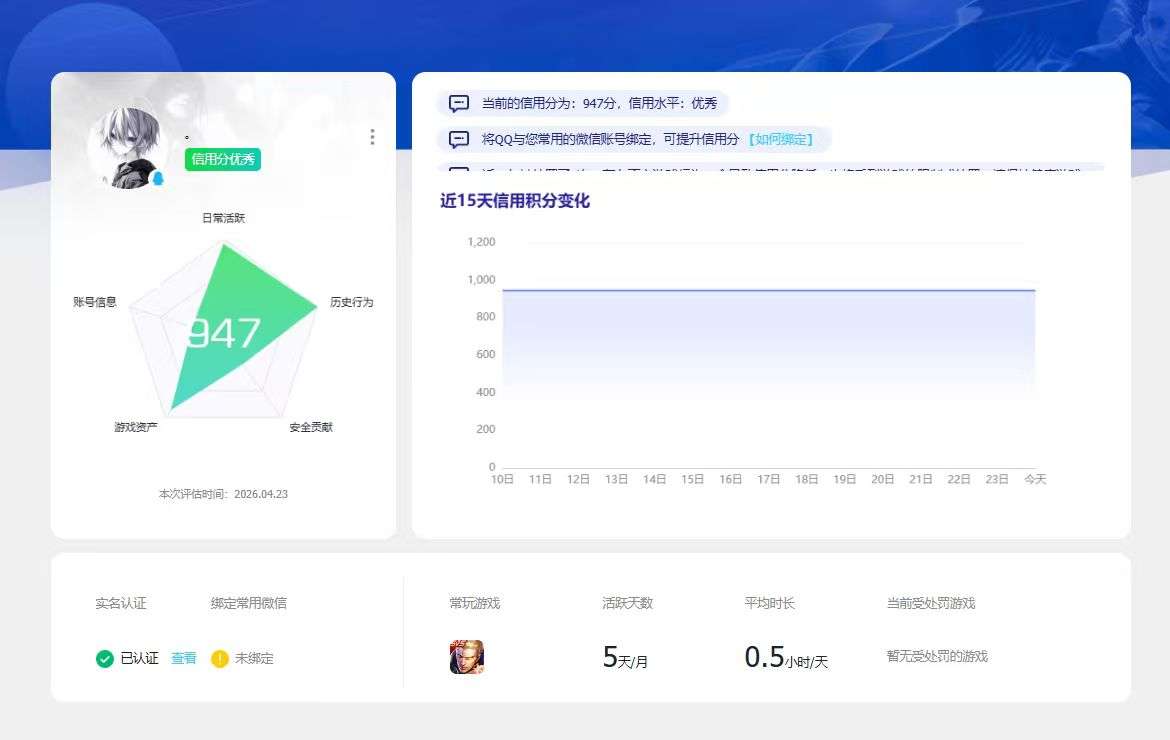1170x740 pixels.
Task: Click the green verified checkmark icon
Action: [104, 659]
